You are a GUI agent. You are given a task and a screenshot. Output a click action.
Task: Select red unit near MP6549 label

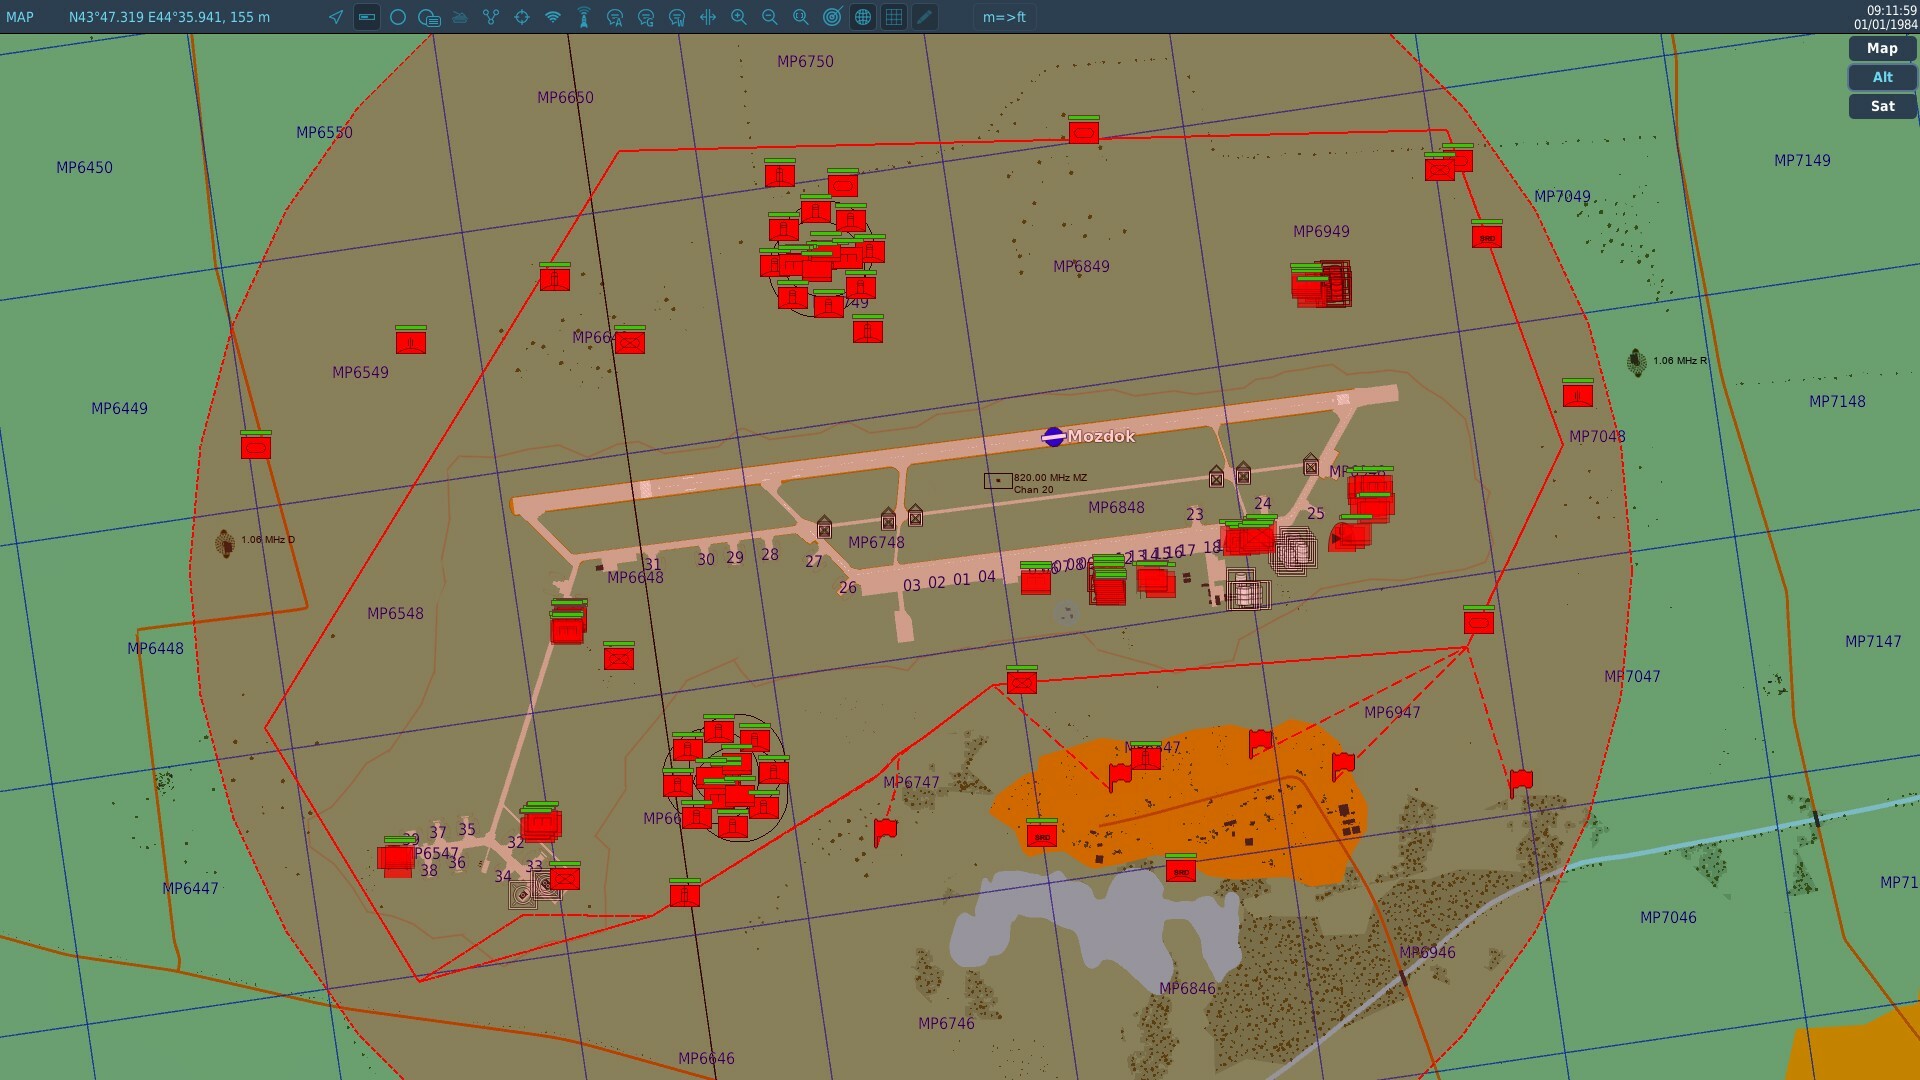click(x=411, y=341)
